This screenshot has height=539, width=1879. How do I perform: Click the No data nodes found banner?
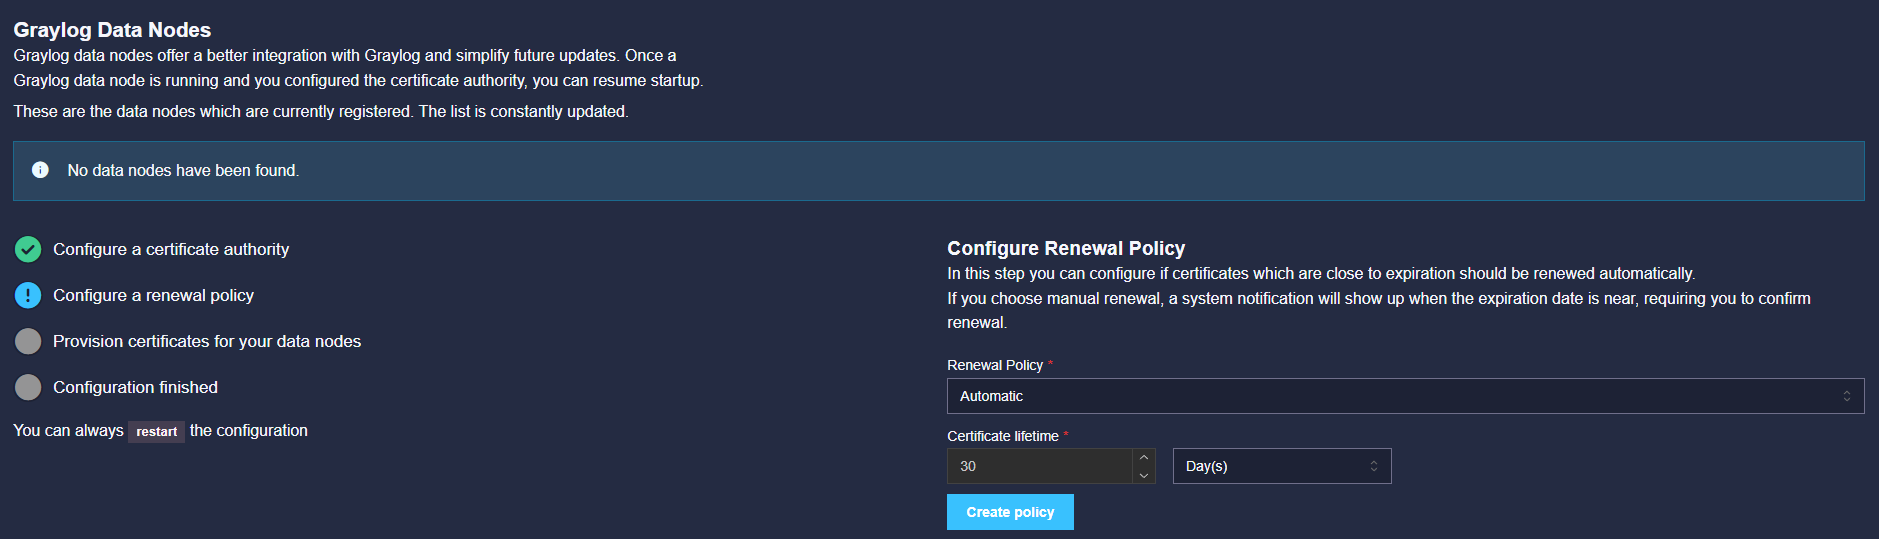tap(938, 171)
